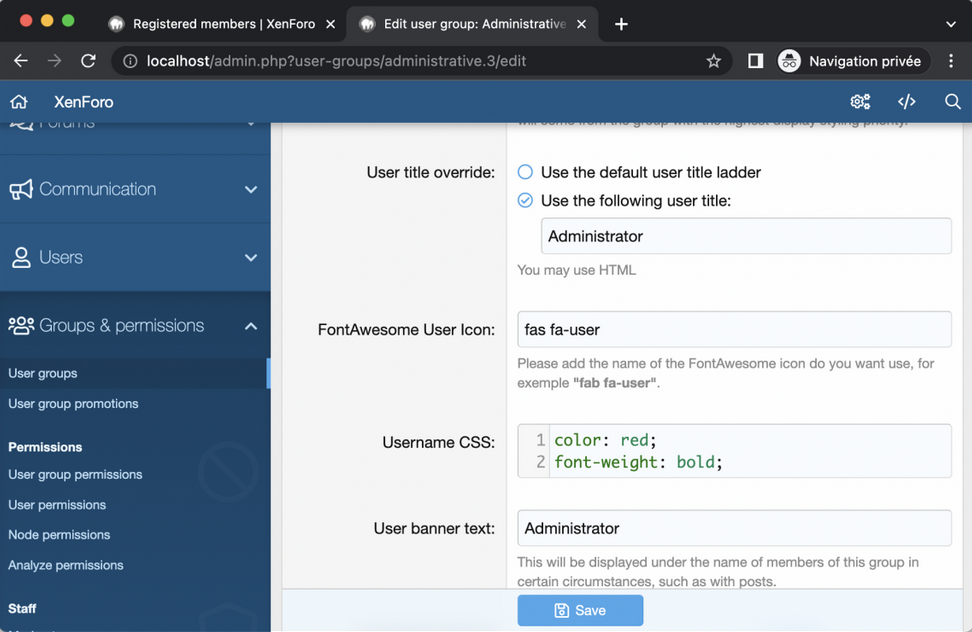
Task: Select 'Use the following user title' option
Action: 525,201
